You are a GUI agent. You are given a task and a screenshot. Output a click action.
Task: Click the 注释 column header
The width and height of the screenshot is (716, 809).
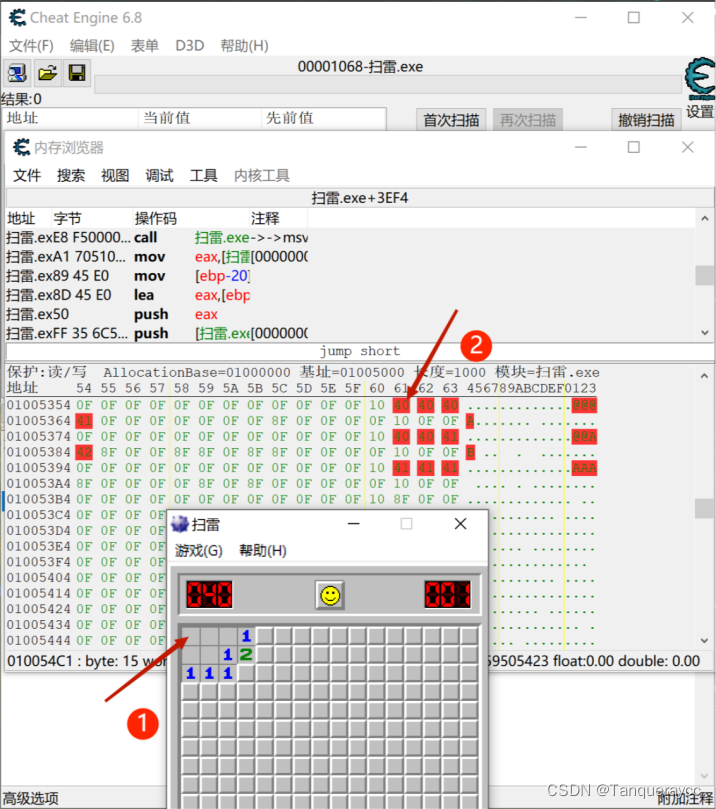click(279, 218)
